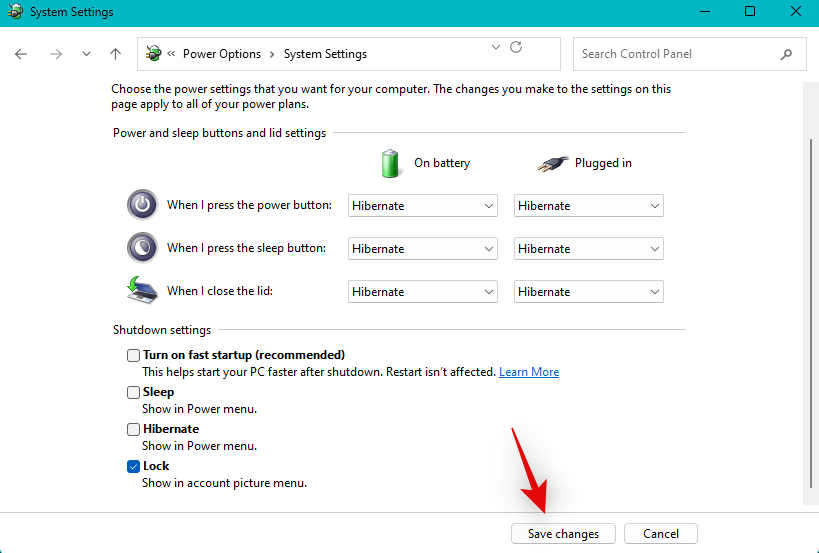The image size is (819, 553).
Task: Check the Sleep checkbox
Action: point(133,392)
